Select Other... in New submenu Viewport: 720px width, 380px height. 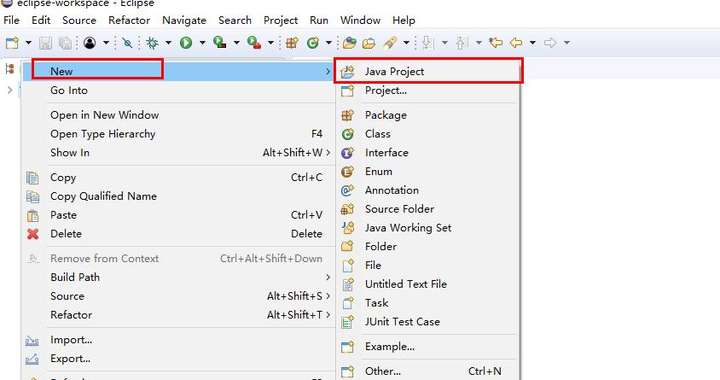[x=428, y=371]
